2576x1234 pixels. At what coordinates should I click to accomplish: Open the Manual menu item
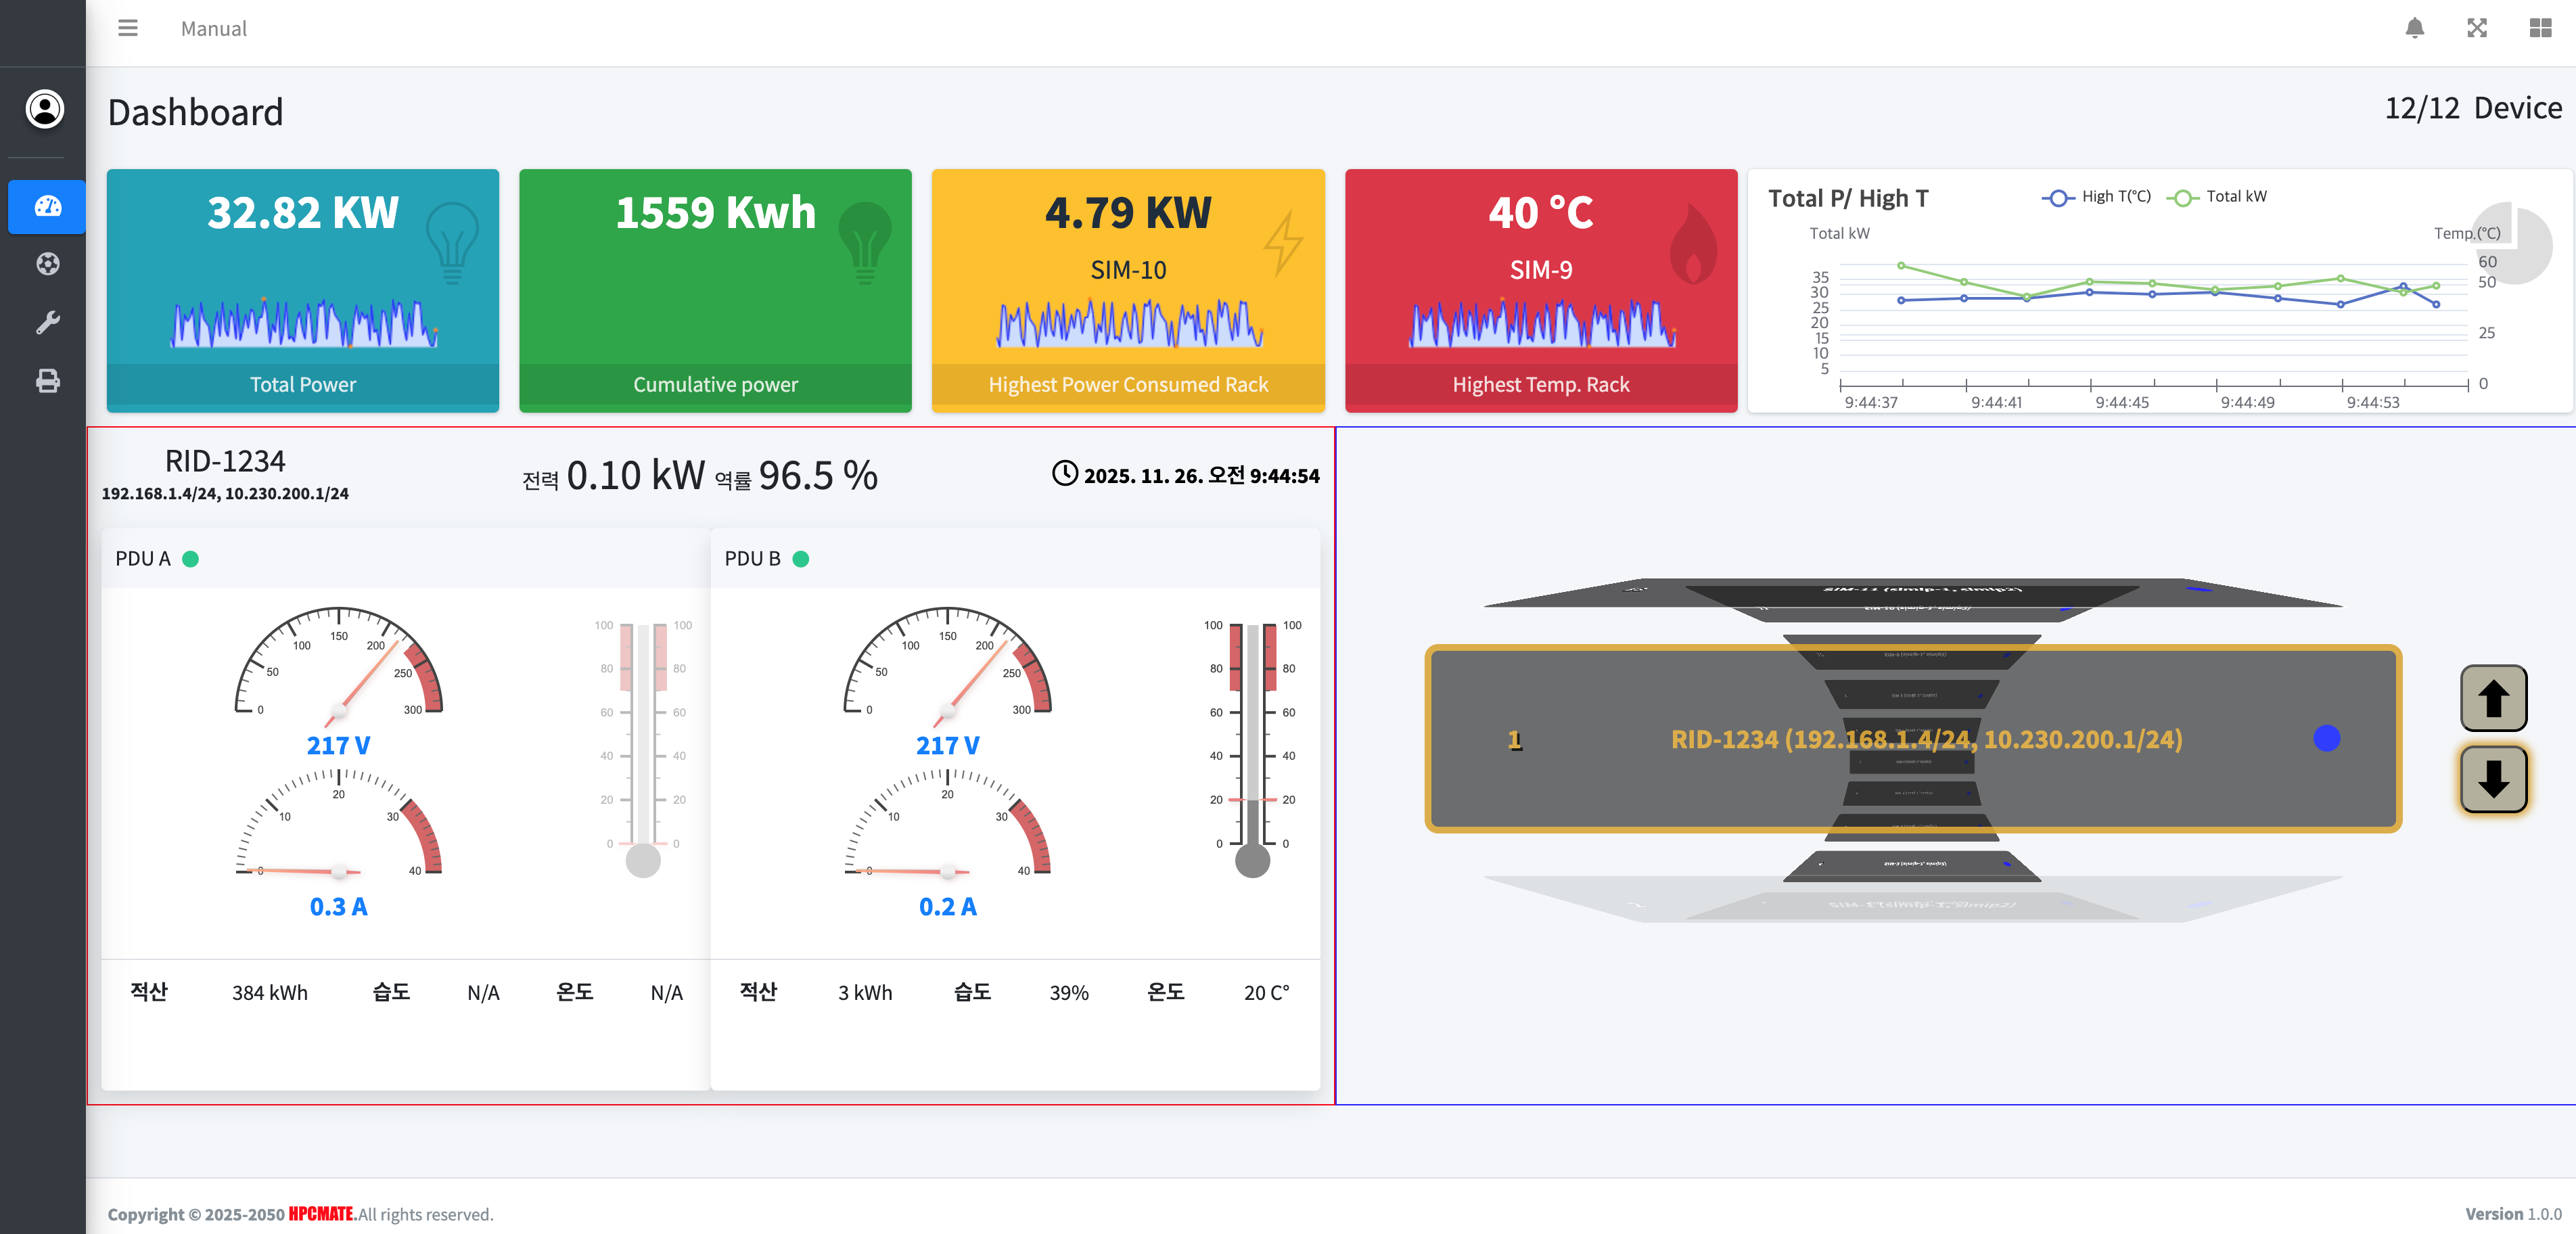coord(213,29)
